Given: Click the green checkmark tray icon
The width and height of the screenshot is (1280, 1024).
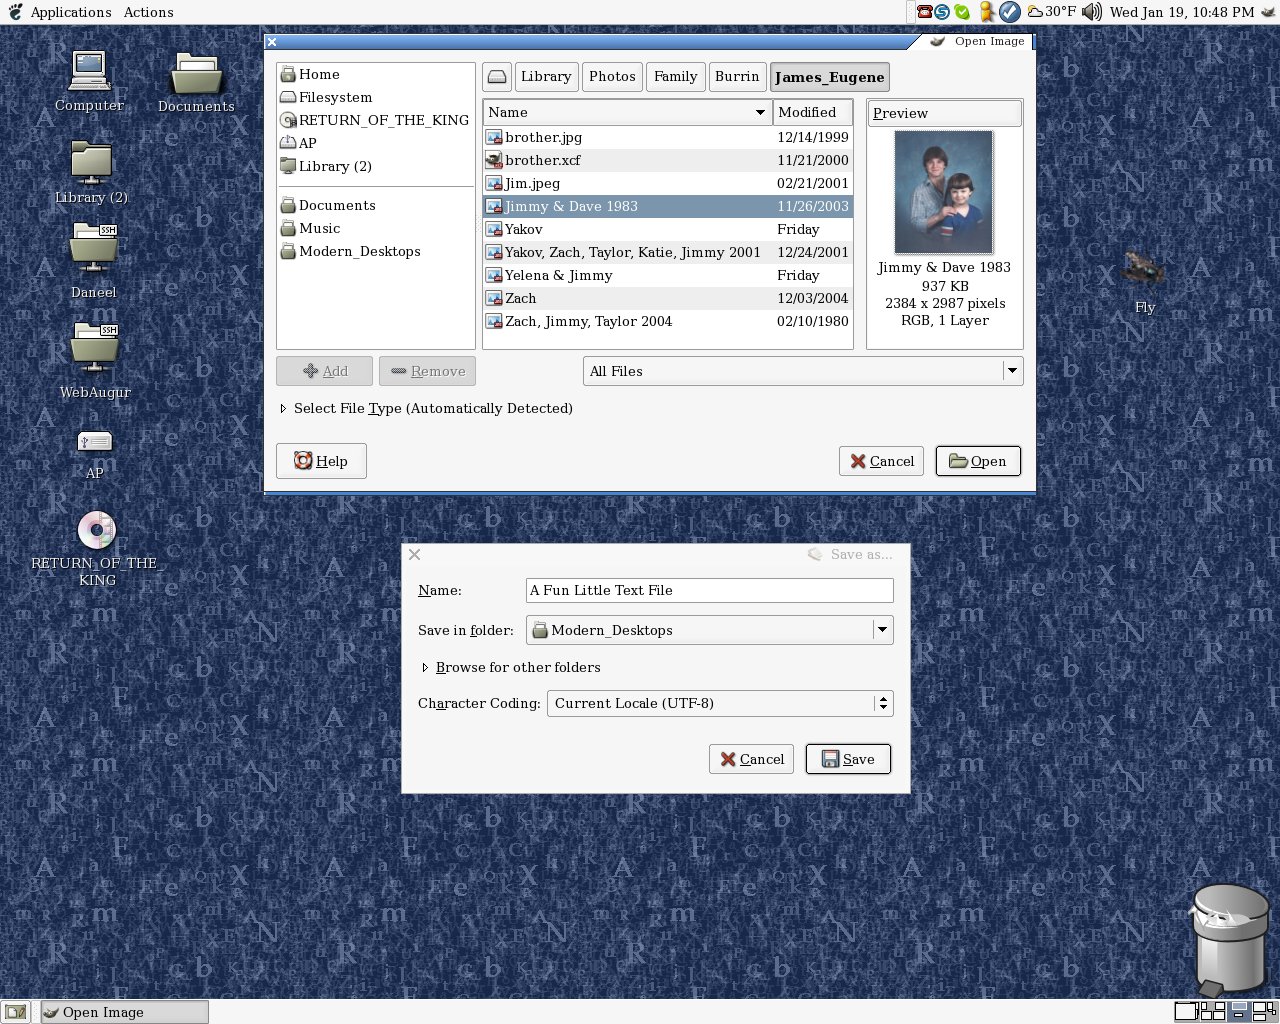Looking at the screenshot, I should click(x=961, y=12).
